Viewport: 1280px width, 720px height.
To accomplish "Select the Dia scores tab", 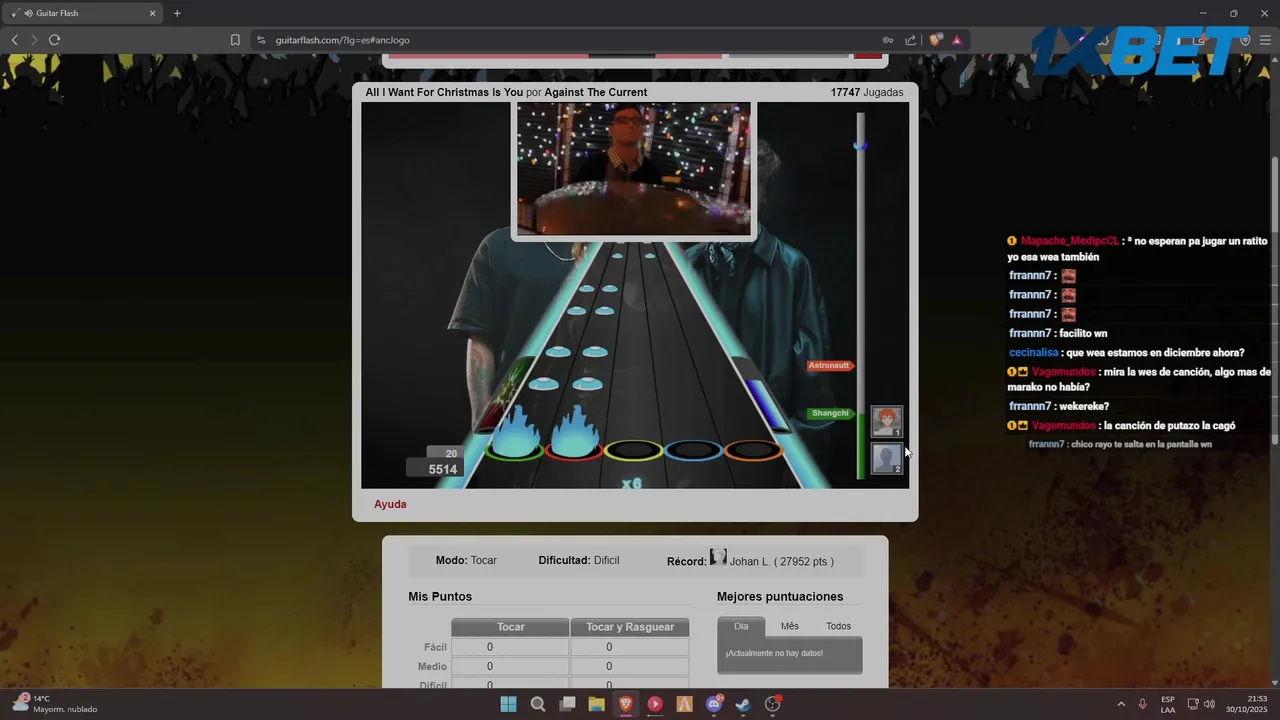I will [741, 626].
